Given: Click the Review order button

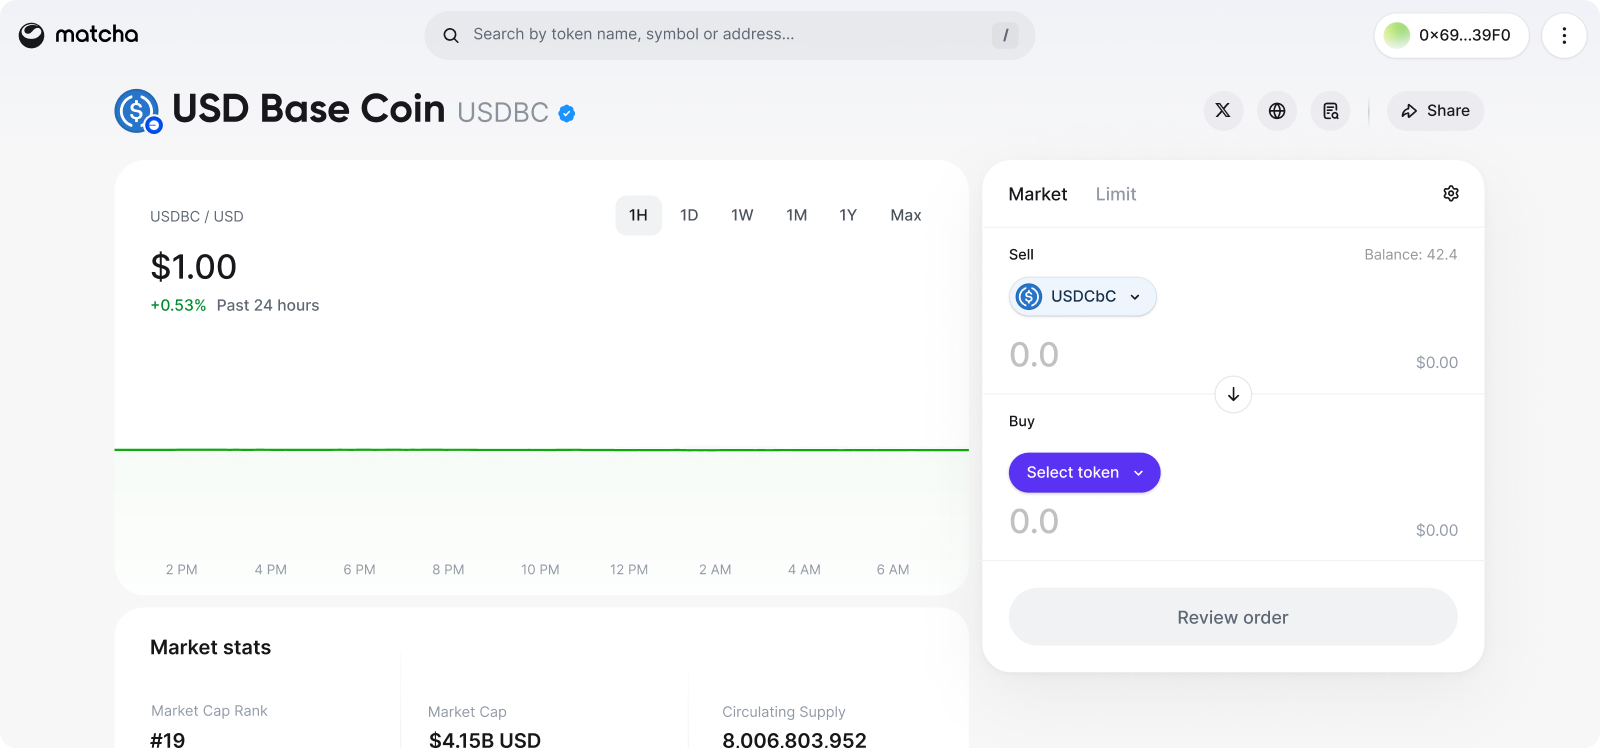Looking at the screenshot, I should [x=1233, y=617].
